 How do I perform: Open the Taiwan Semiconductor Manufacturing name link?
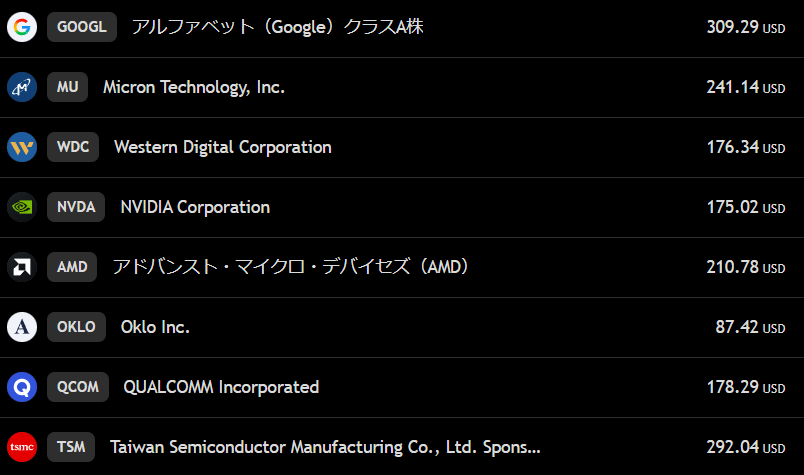[325, 447]
